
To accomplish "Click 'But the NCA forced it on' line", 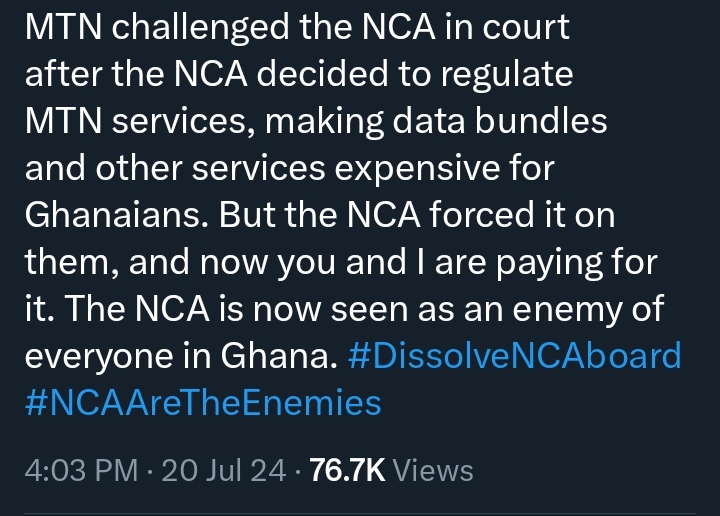I will click(416, 215).
